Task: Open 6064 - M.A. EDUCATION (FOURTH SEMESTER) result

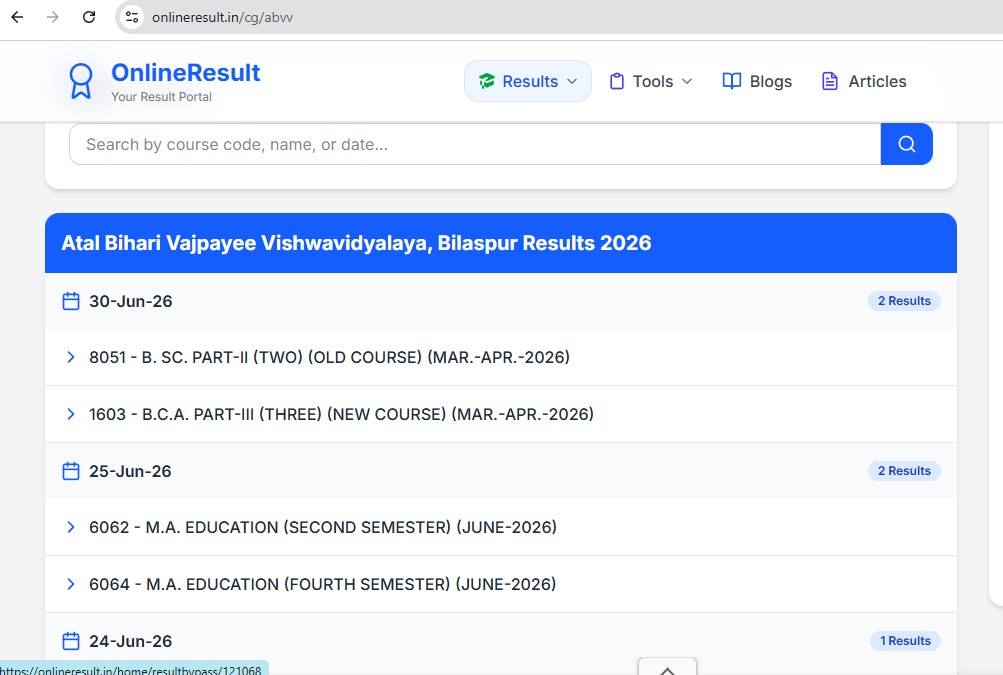Action: coord(322,584)
